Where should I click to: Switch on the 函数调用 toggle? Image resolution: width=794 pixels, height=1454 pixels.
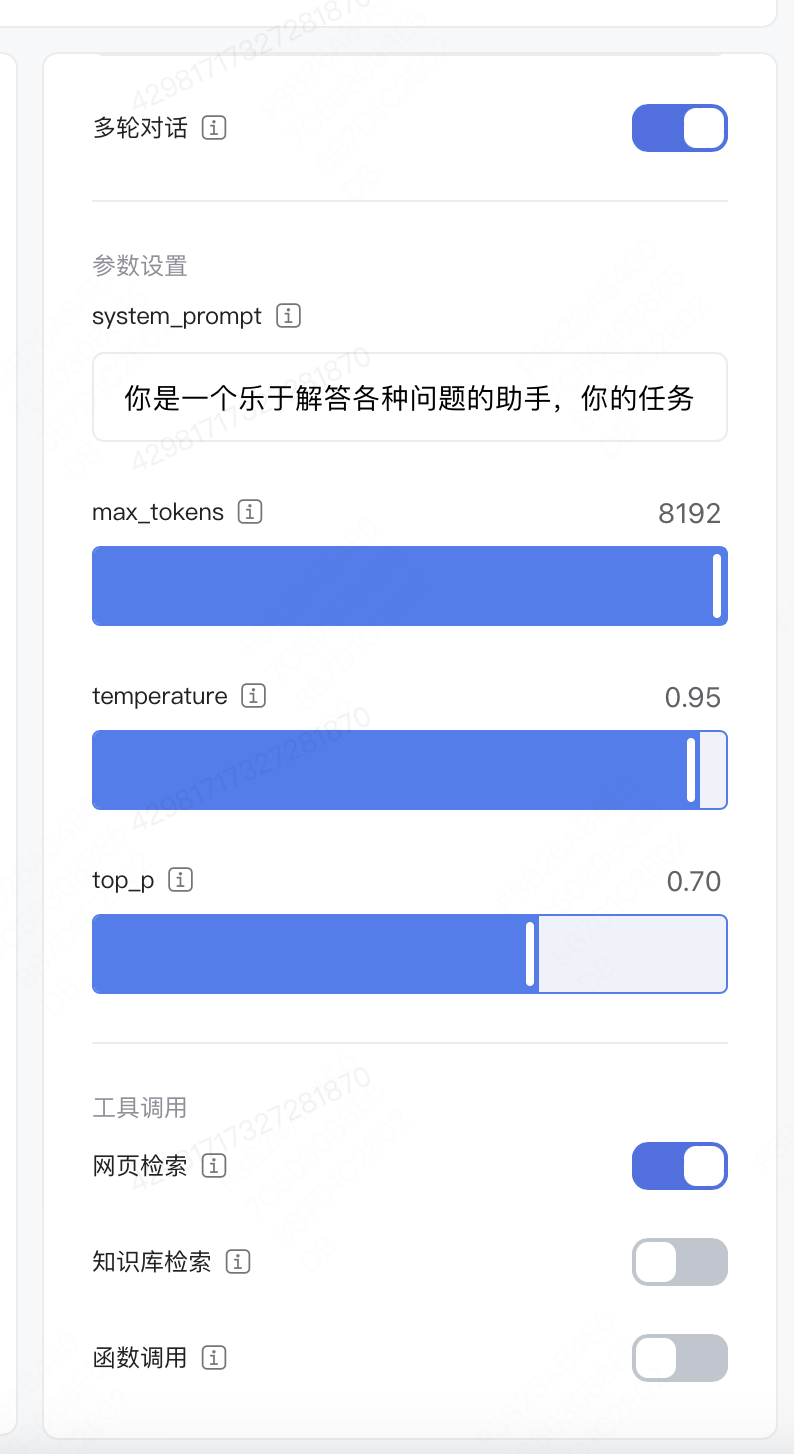(x=679, y=1358)
